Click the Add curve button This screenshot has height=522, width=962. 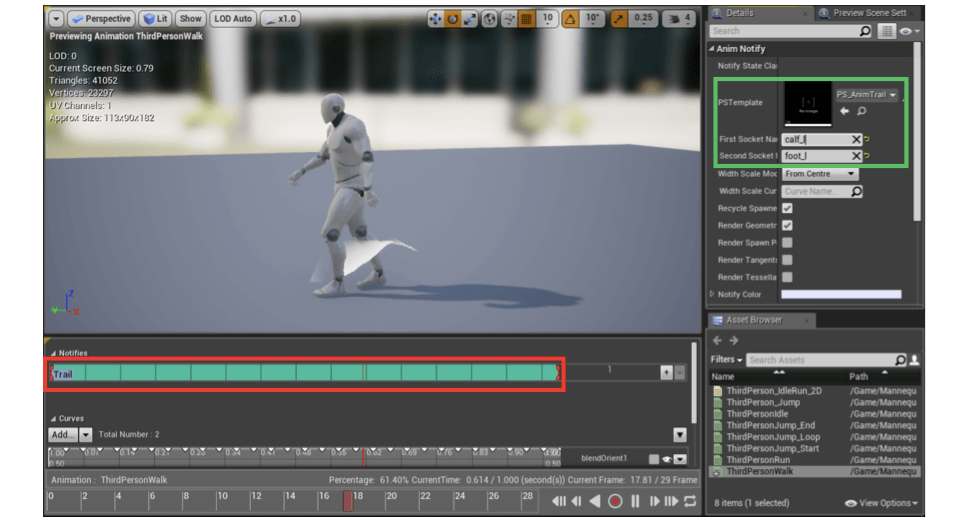63,435
